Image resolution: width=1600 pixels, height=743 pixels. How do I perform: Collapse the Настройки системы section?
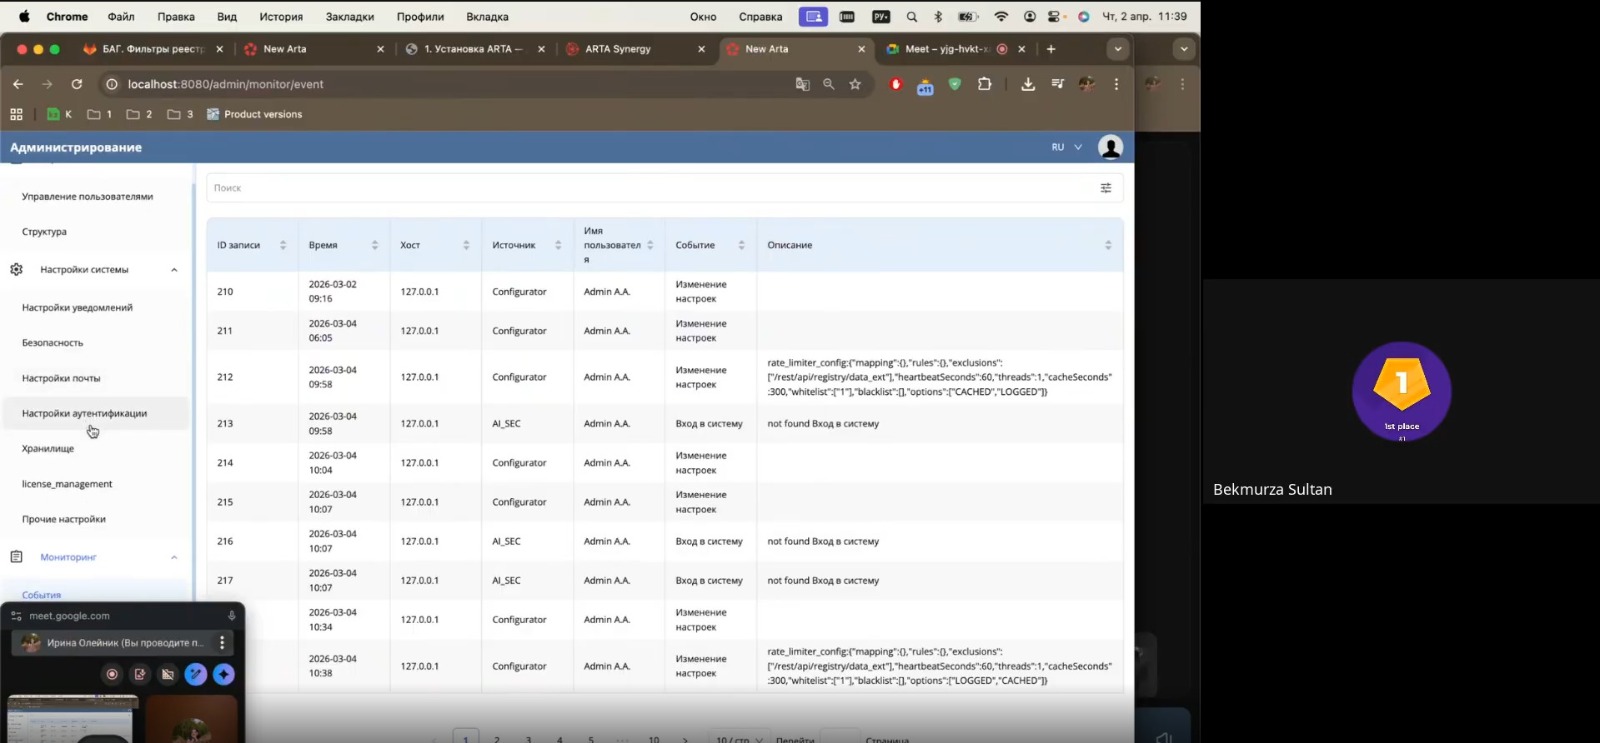coord(174,270)
